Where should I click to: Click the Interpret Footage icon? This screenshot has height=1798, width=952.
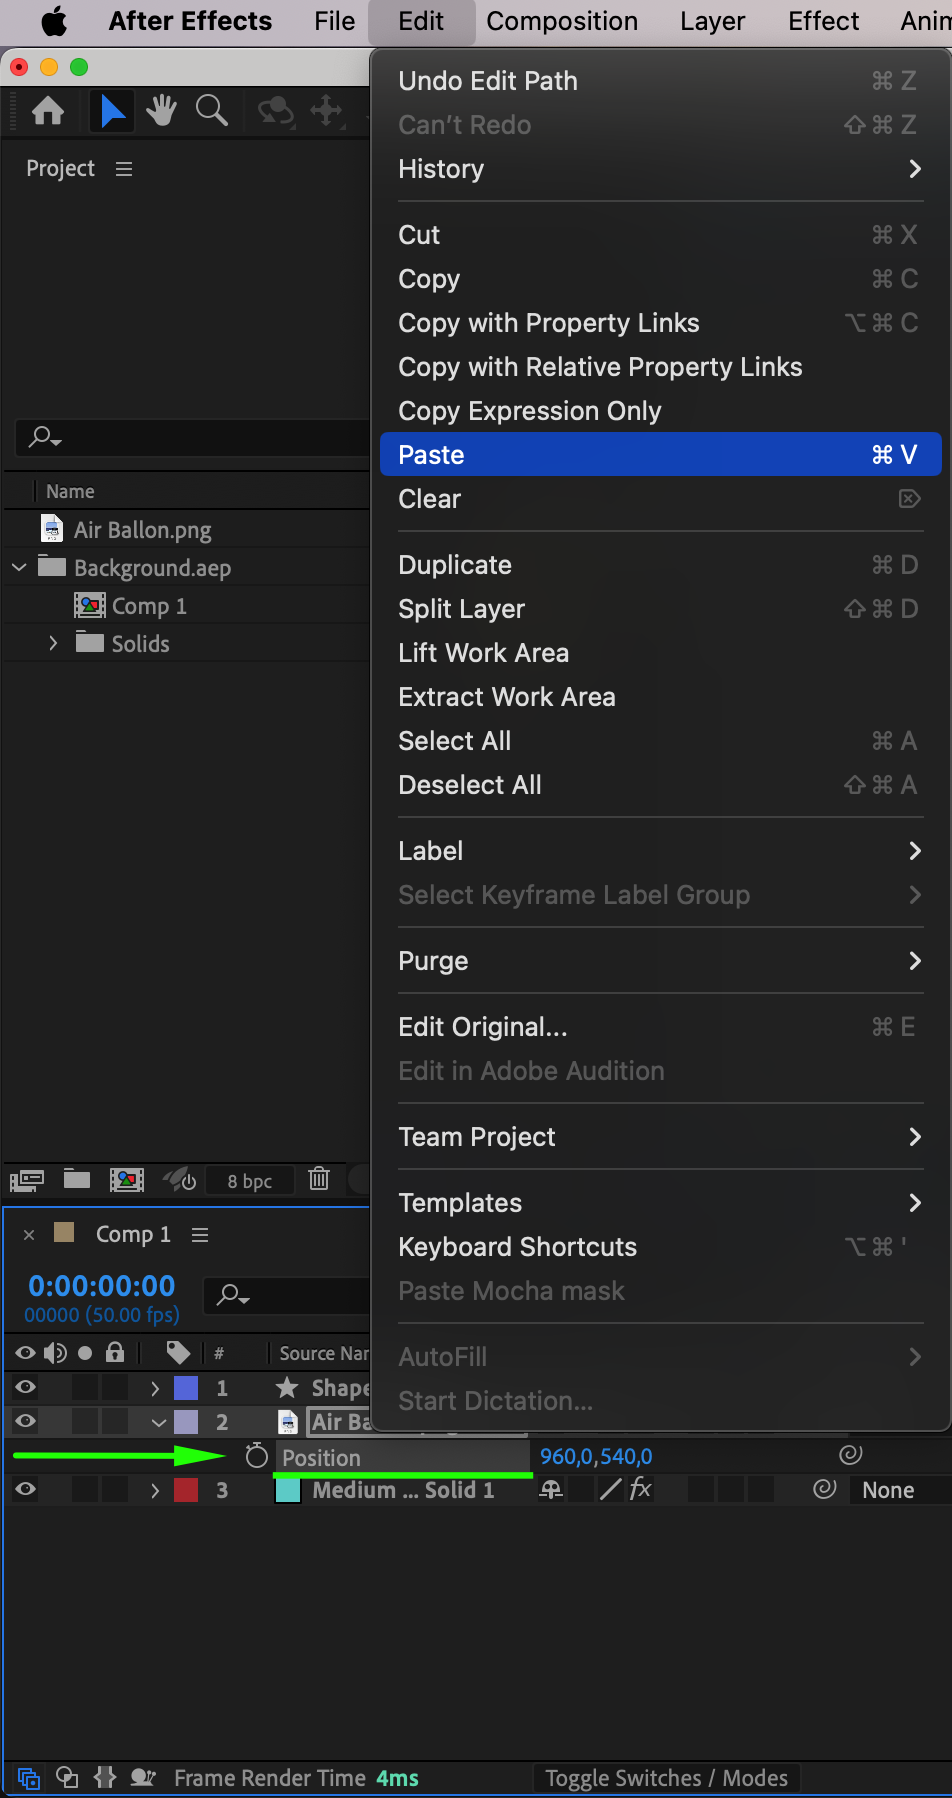pyautogui.click(x=27, y=1180)
